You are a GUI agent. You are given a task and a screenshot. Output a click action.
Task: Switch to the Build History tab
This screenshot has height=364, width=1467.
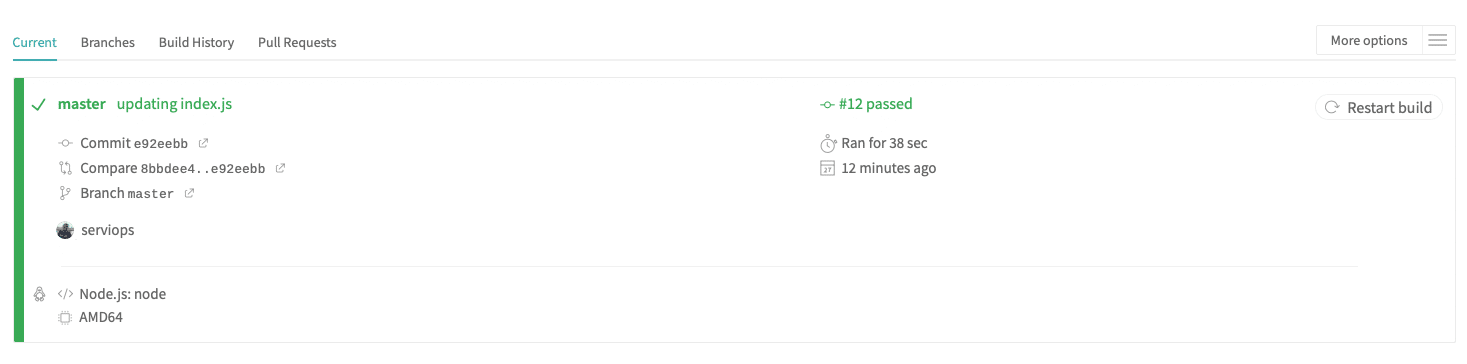(196, 43)
